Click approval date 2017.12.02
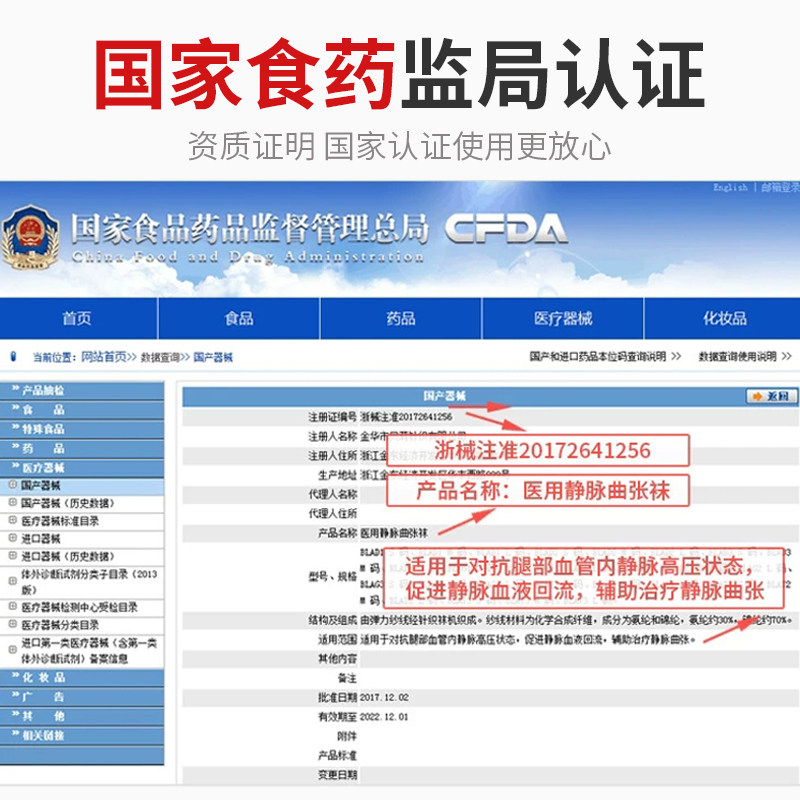800x800 pixels. tap(384, 697)
